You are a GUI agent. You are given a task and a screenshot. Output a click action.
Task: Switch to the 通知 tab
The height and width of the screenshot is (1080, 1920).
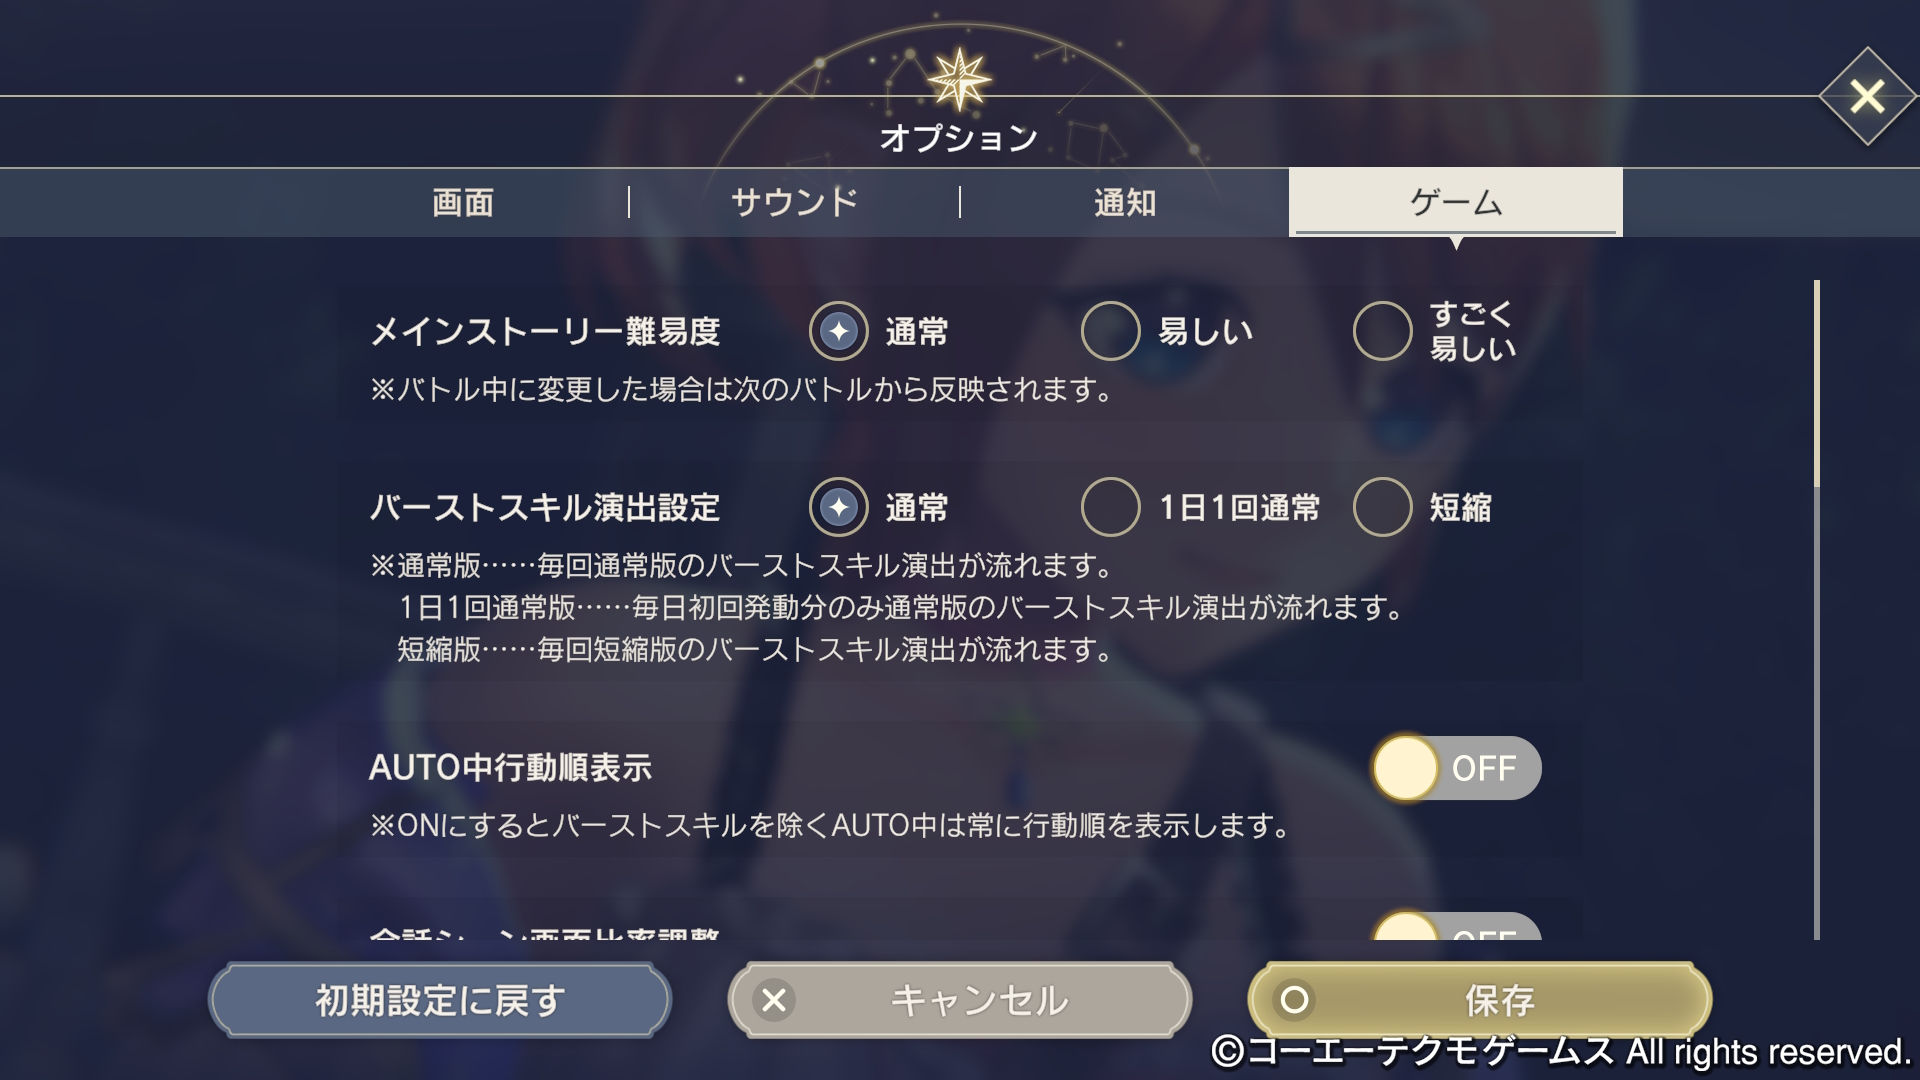tap(1125, 203)
